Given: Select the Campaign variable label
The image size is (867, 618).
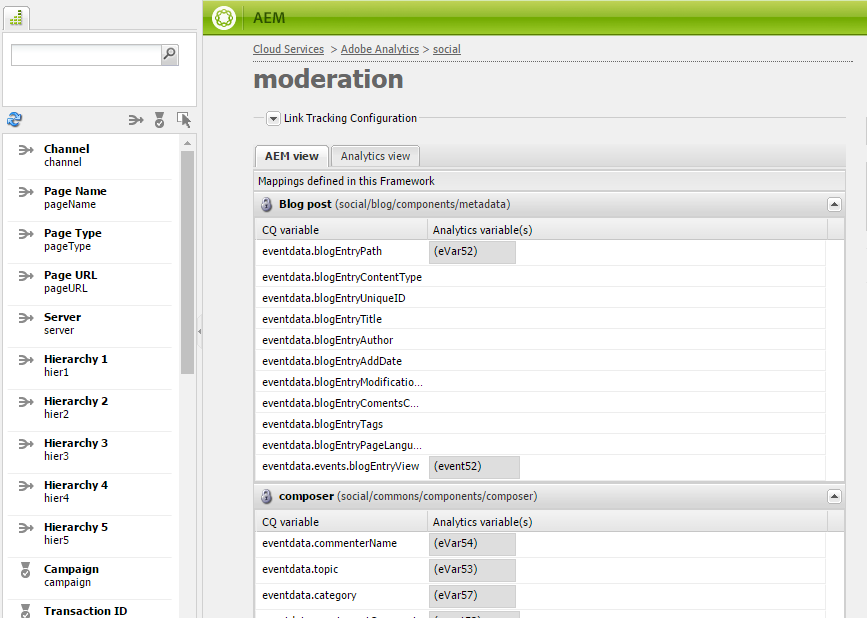Looking at the screenshot, I should pos(71,569).
